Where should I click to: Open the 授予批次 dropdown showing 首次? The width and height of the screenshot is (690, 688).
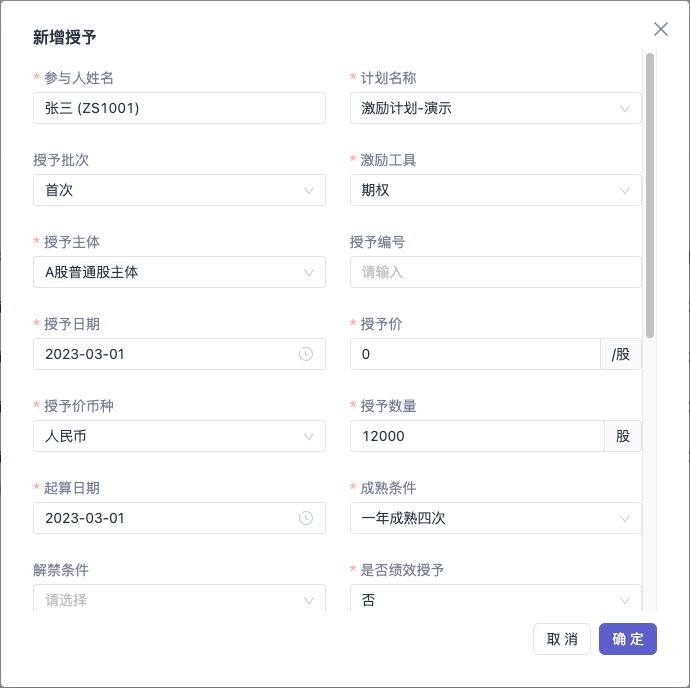[179, 190]
